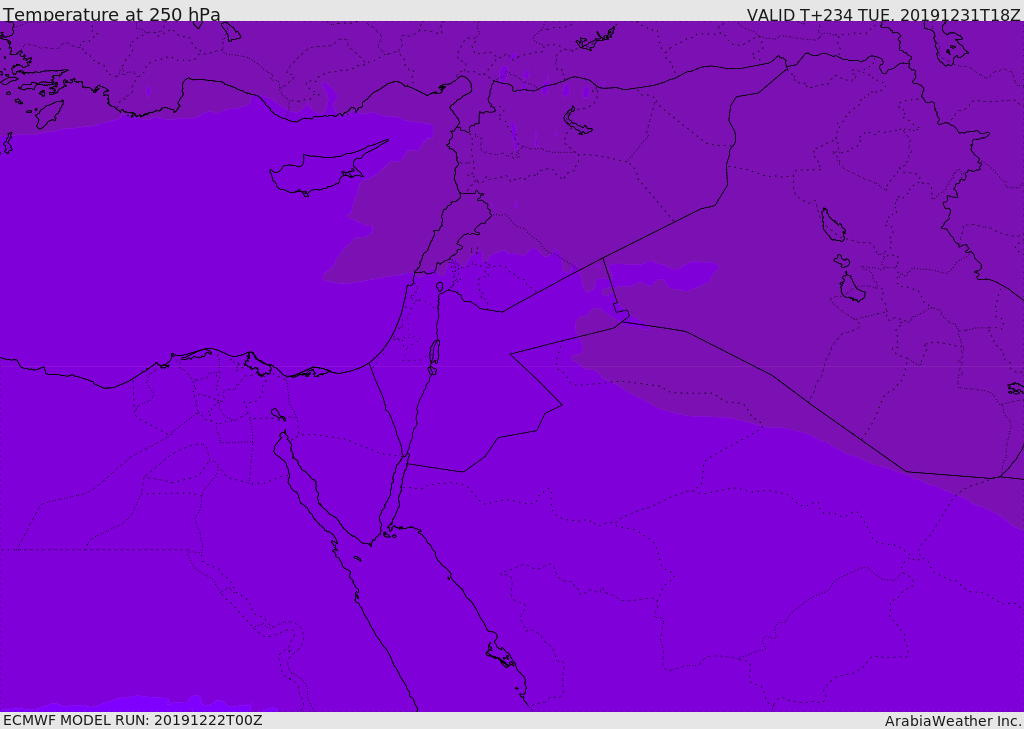The width and height of the screenshot is (1024, 729).
Task: Click the 'ArabiaWeather Inc' credit text
Action: click(x=952, y=721)
